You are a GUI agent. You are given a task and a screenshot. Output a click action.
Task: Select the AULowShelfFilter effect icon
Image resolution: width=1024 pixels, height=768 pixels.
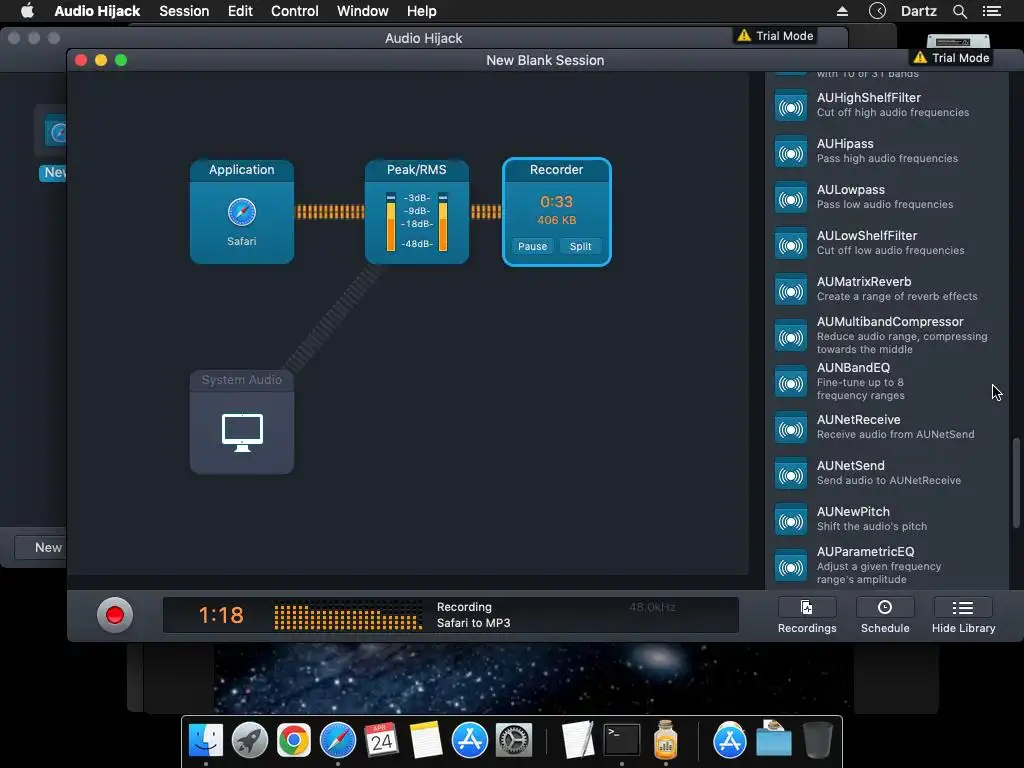pyautogui.click(x=791, y=245)
